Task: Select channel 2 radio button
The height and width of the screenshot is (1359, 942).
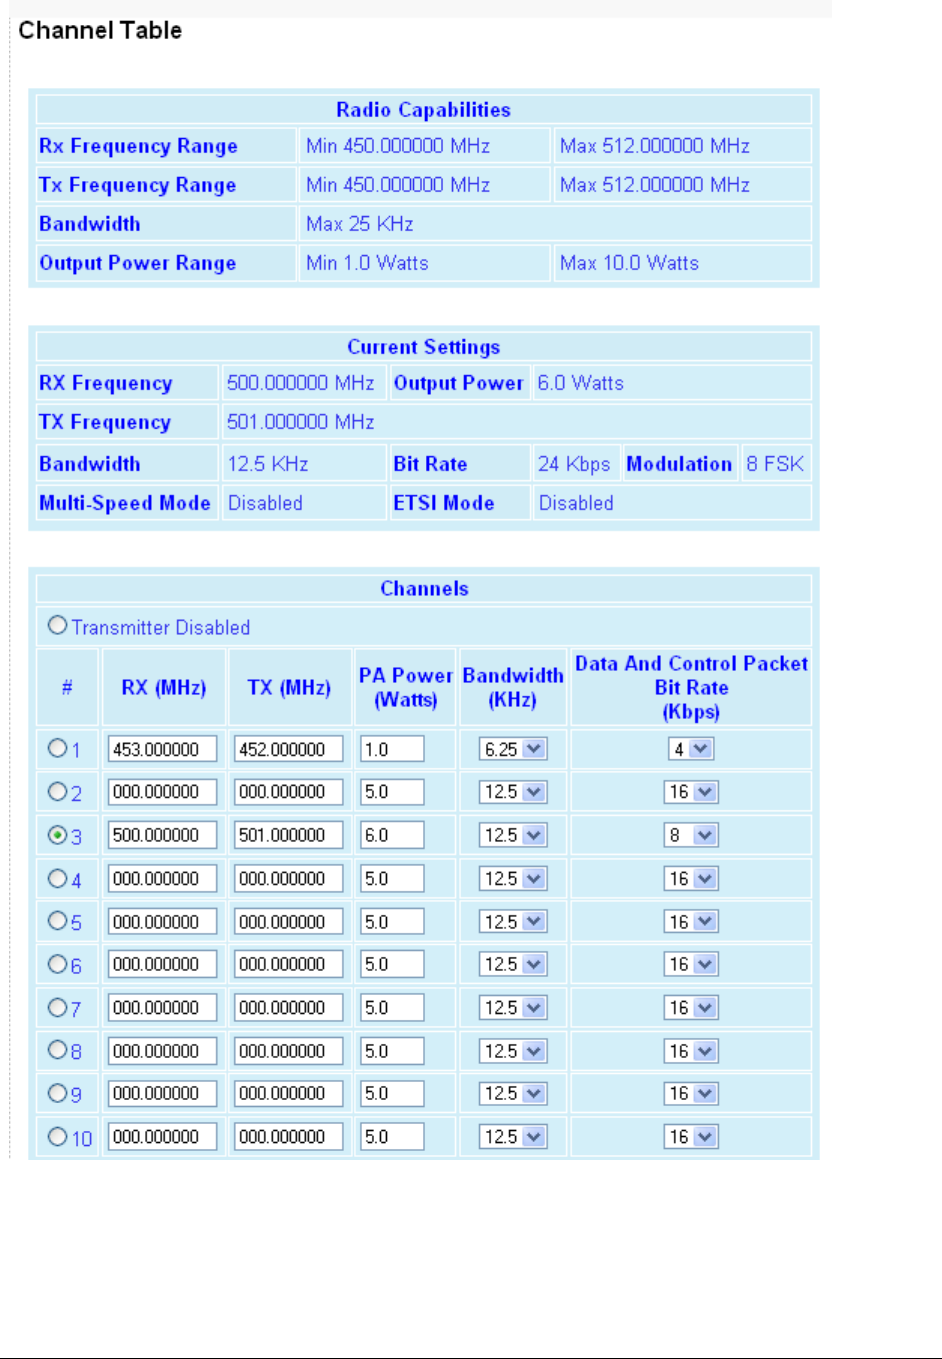Action: 58,791
